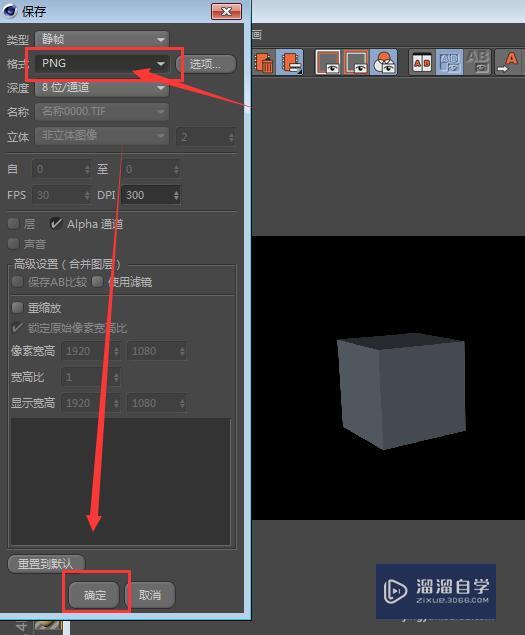Toggle the 层 (layer) checkbox
This screenshot has height=635, width=525.
[14, 224]
